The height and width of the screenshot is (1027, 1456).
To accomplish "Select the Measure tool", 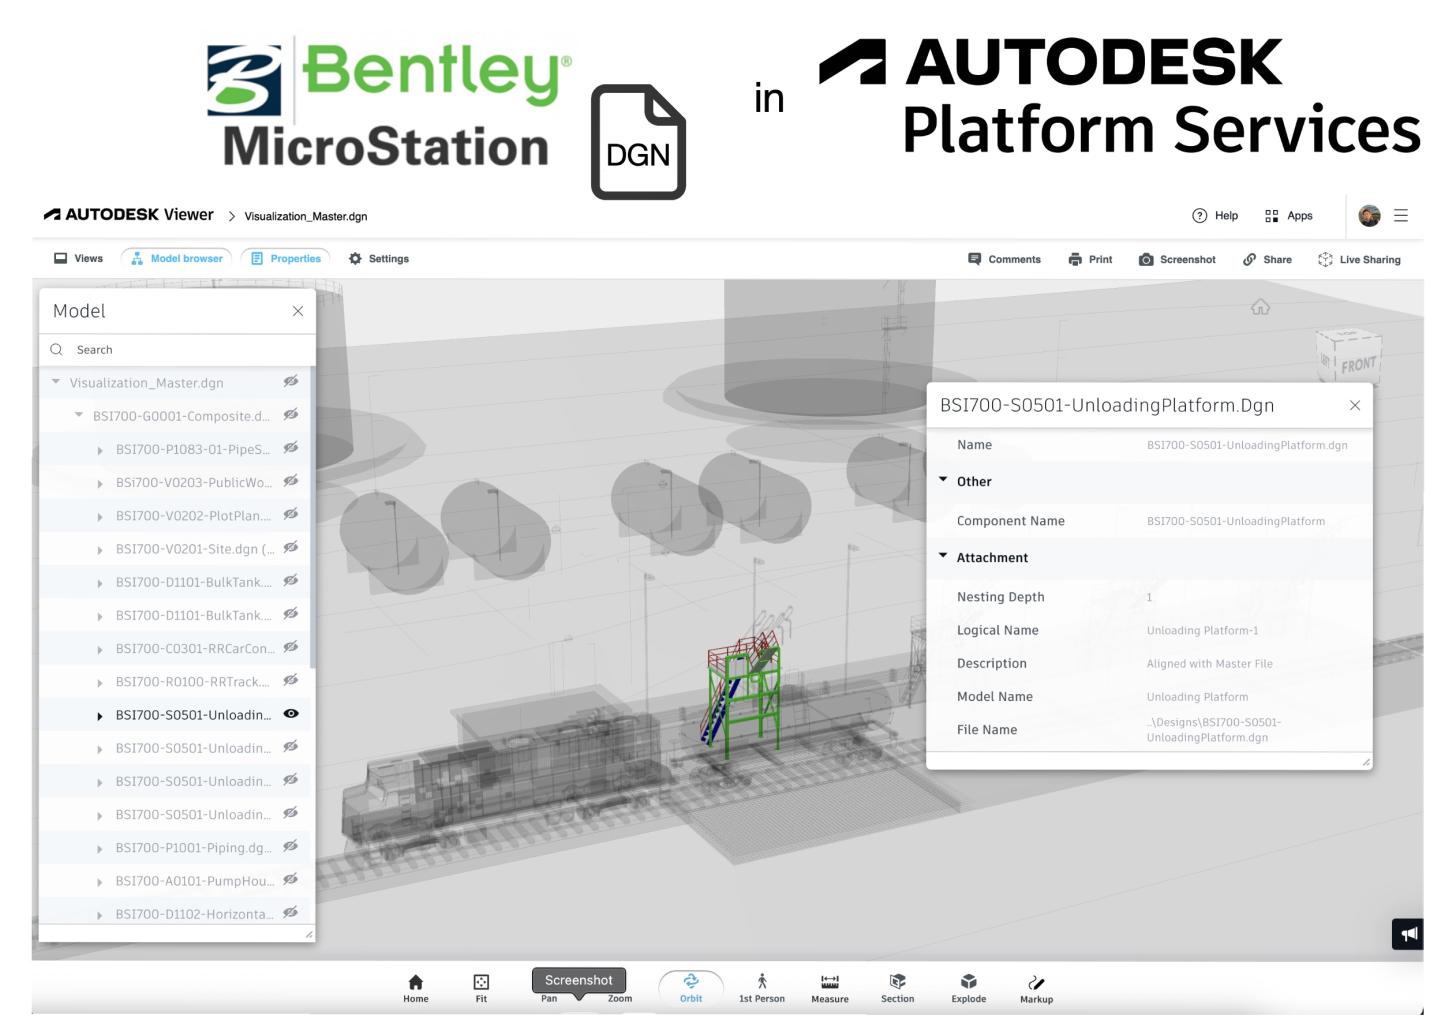I will tap(830, 987).
